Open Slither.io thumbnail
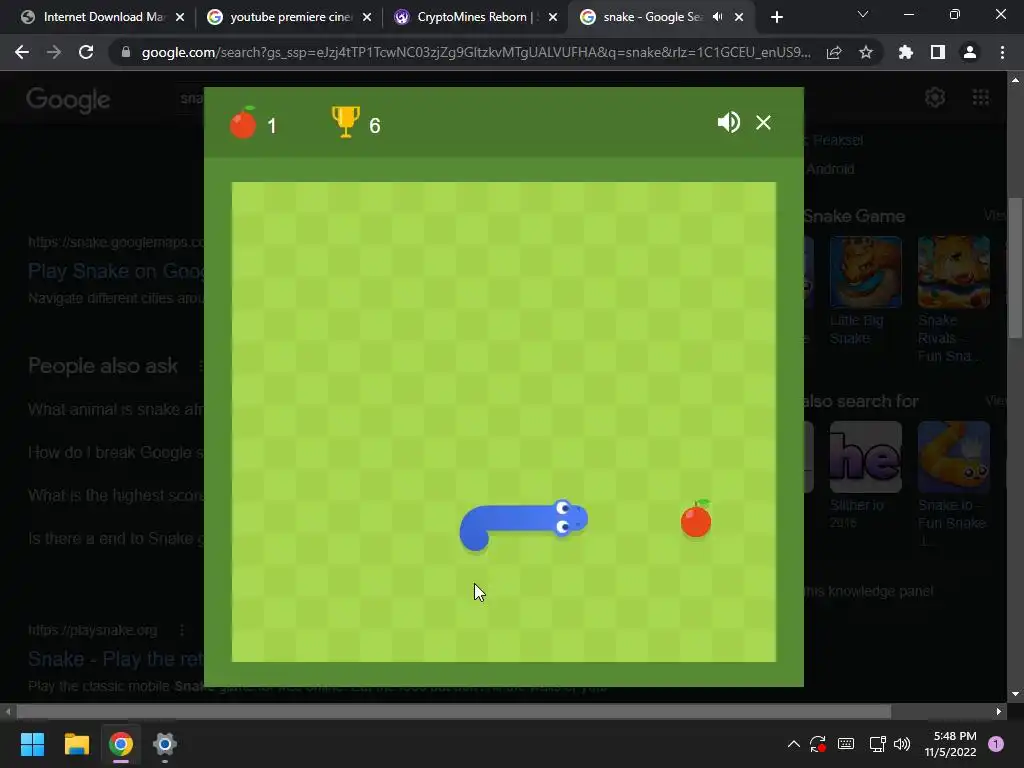Viewport: 1024px width, 768px height. pyautogui.click(x=865, y=456)
